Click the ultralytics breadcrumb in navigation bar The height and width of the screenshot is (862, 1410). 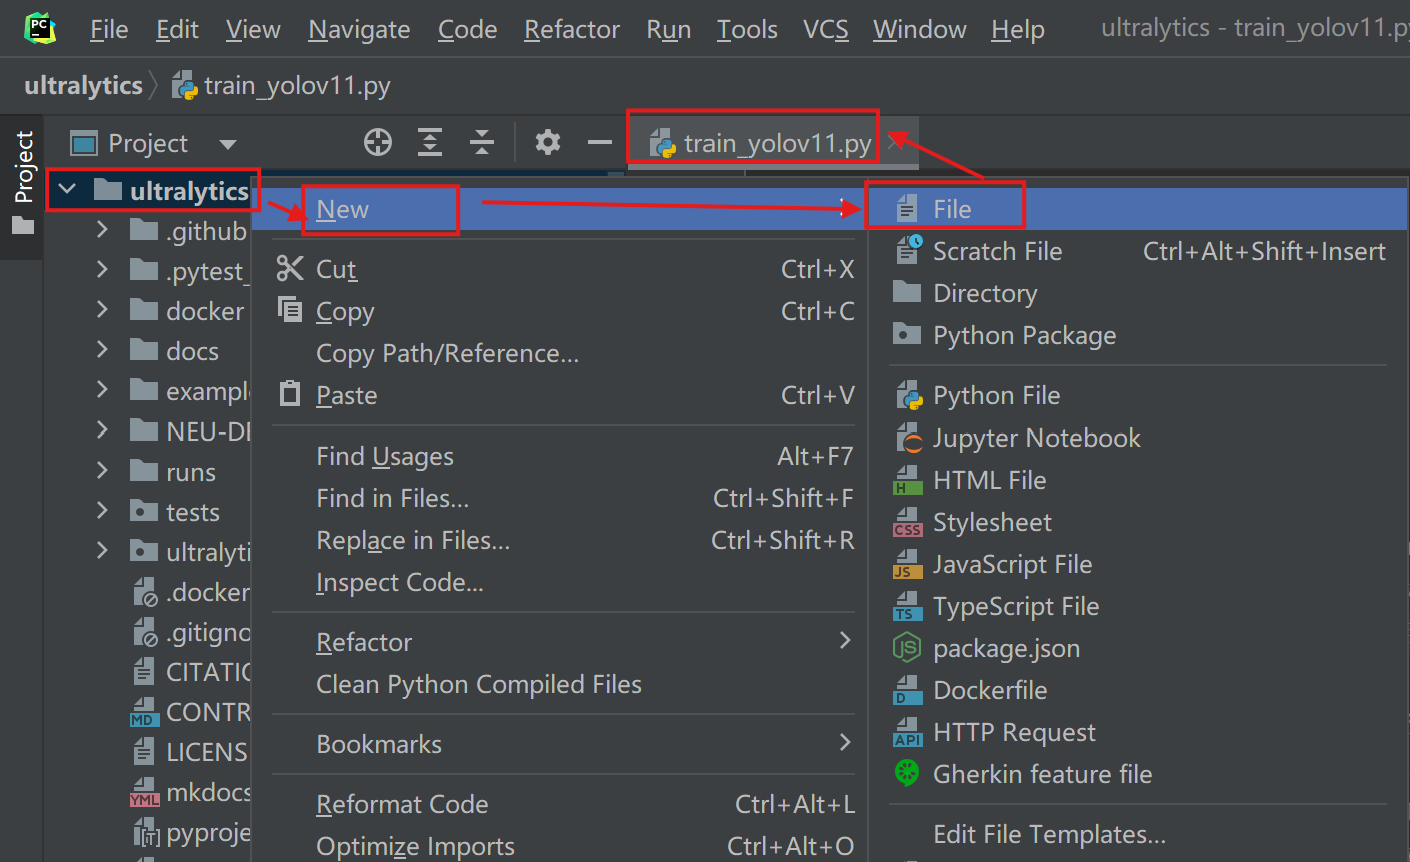[83, 86]
